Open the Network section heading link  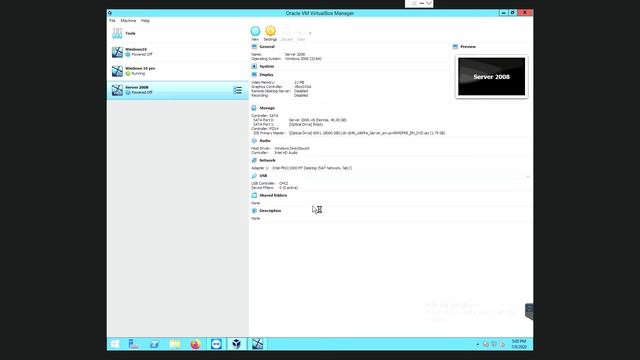(267, 160)
